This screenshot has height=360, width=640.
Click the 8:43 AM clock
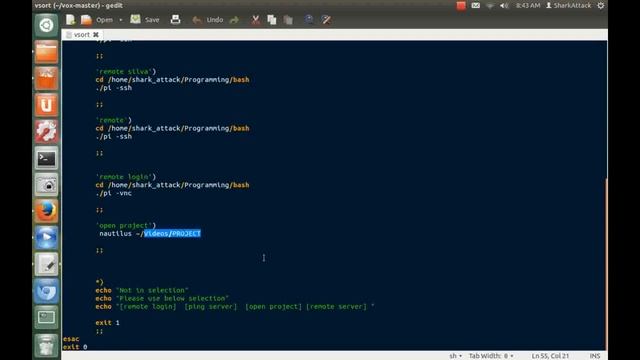click(528, 6)
